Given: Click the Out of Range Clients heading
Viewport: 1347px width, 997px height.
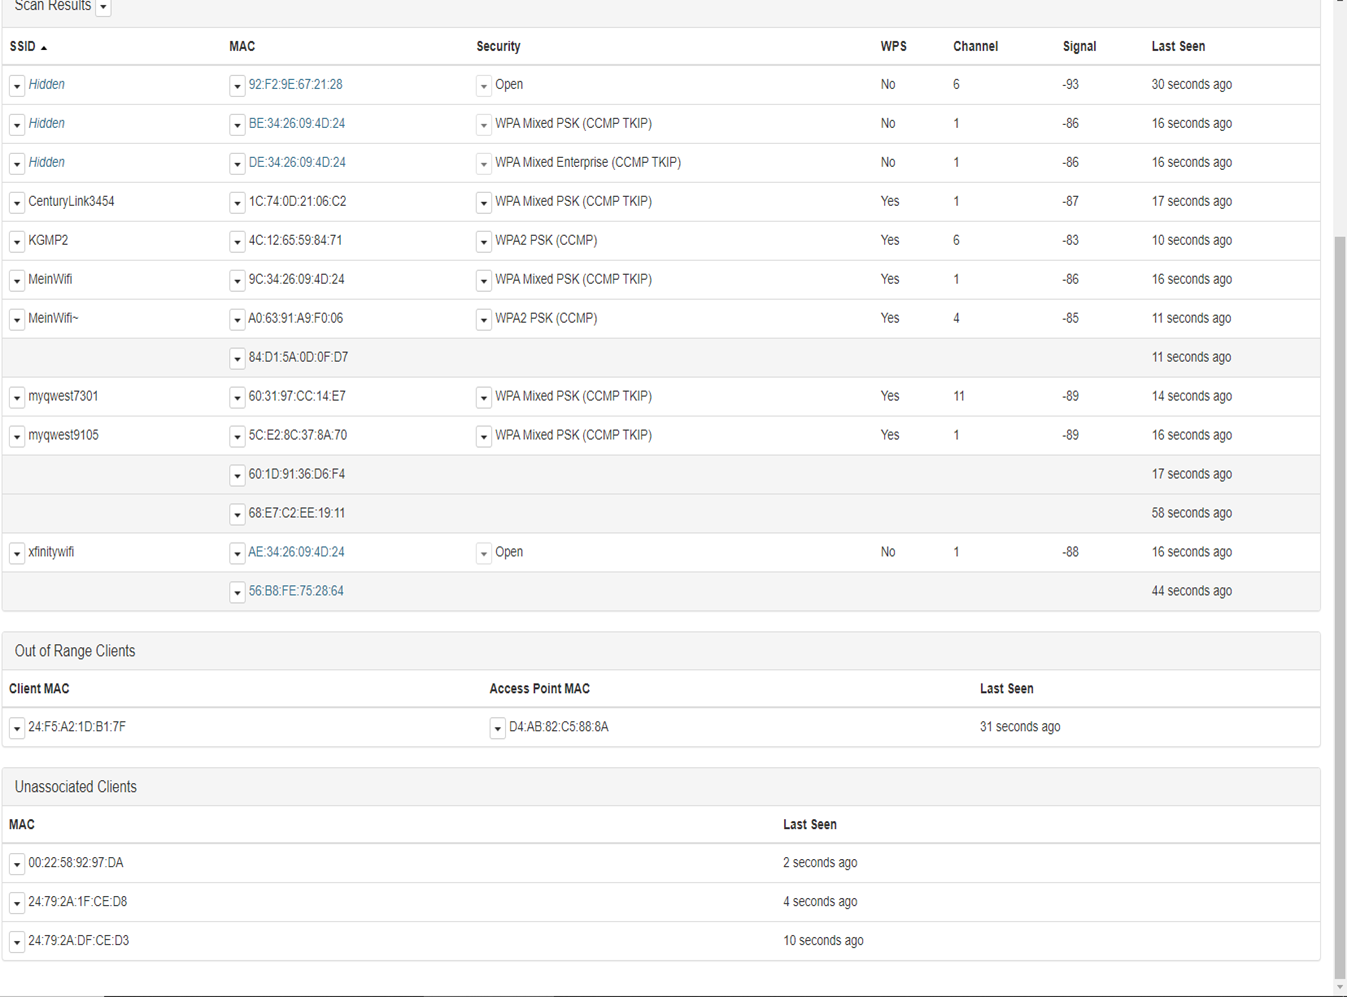Looking at the screenshot, I should pyautogui.click(x=75, y=651).
